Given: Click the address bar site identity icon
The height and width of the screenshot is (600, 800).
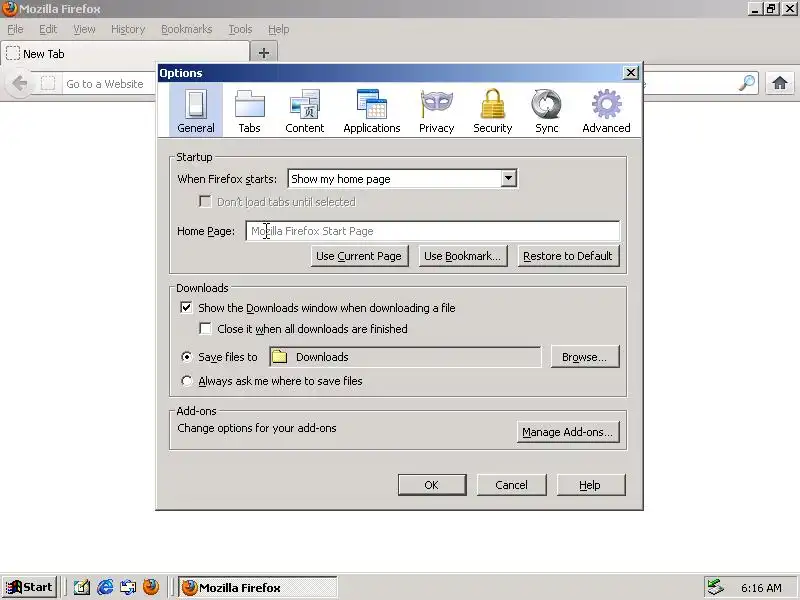Looking at the screenshot, I should (x=48, y=83).
